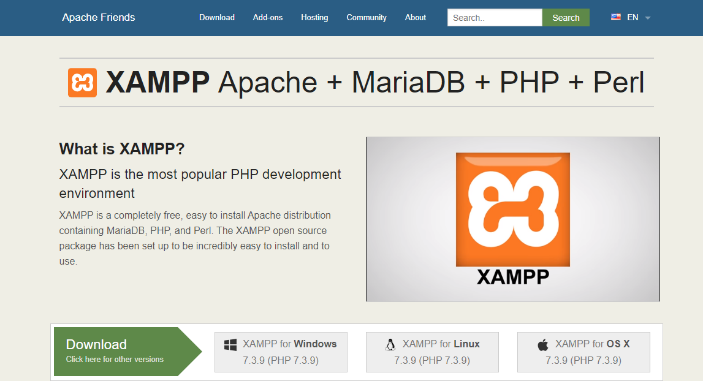
Task: Open the About menu item
Action: tap(415, 17)
